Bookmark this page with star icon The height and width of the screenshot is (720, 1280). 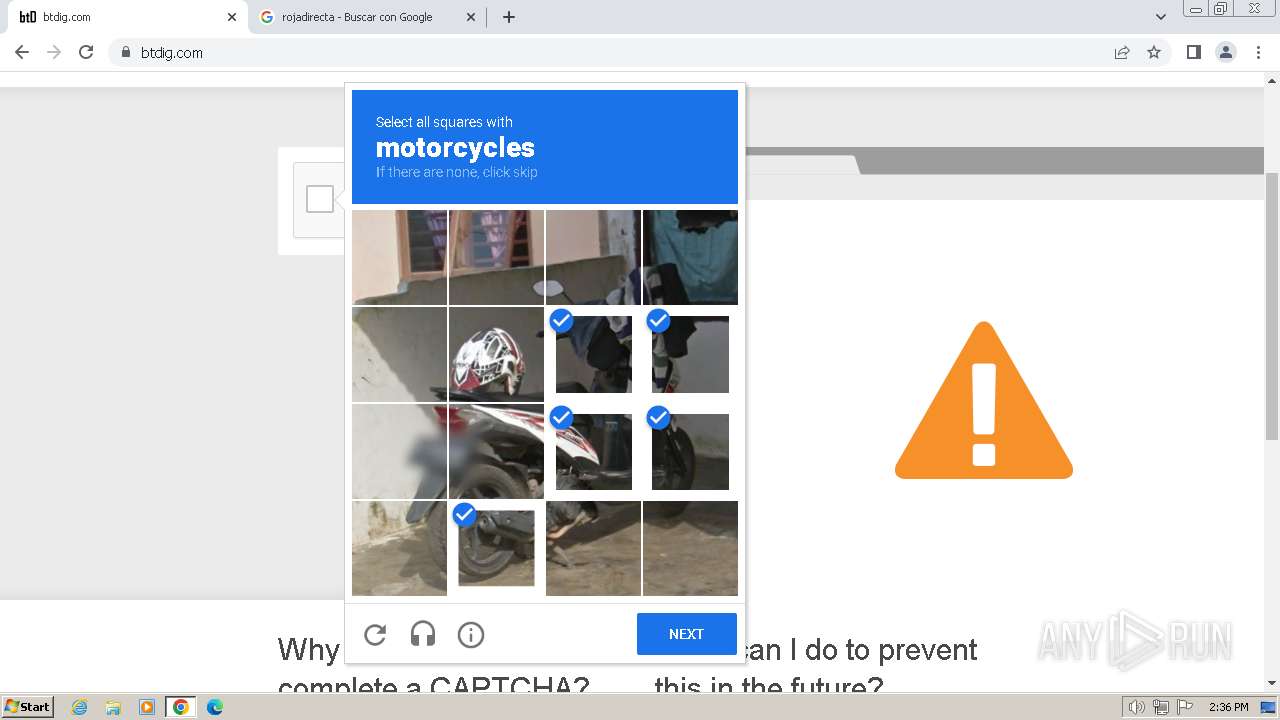pyautogui.click(x=1154, y=53)
